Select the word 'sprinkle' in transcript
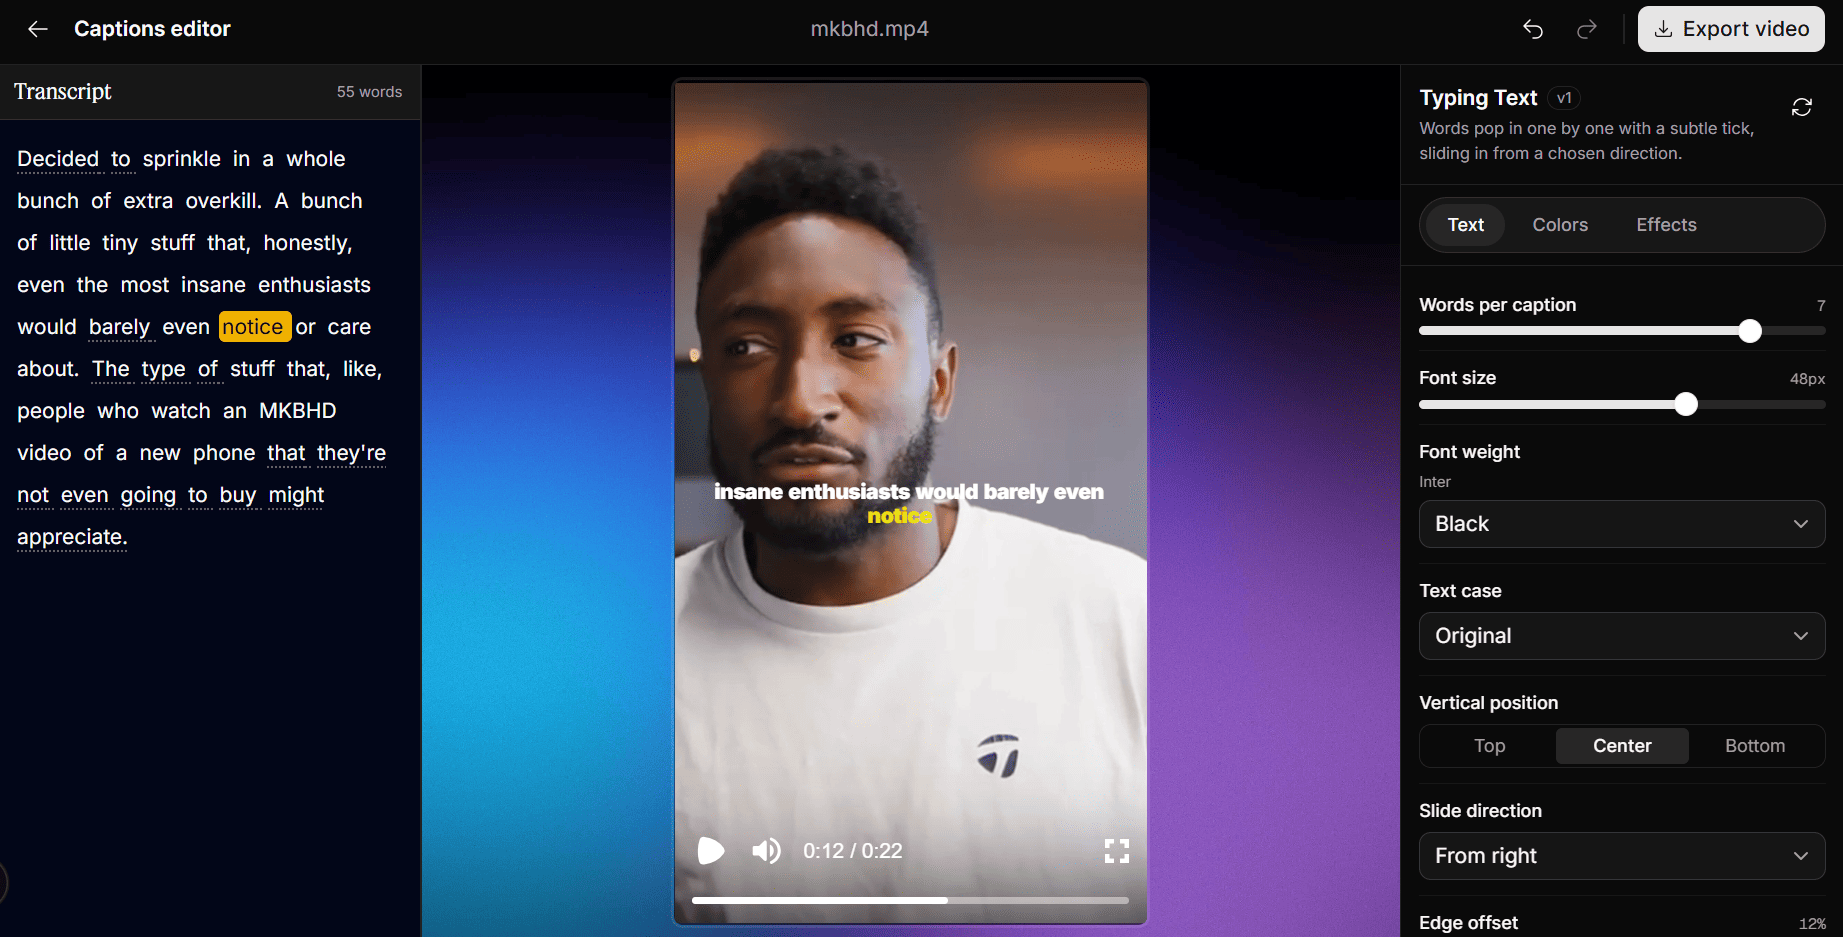This screenshot has height=937, width=1843. [x=181, y=159]
